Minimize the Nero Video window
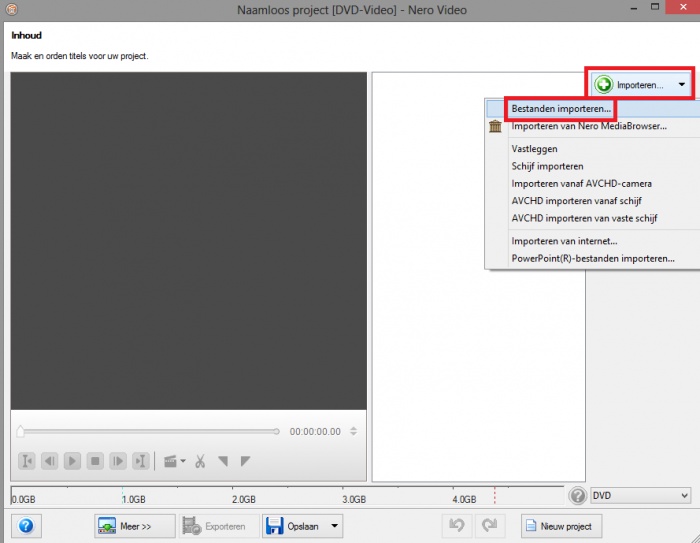700x543 pixels. tap(633, 8)
